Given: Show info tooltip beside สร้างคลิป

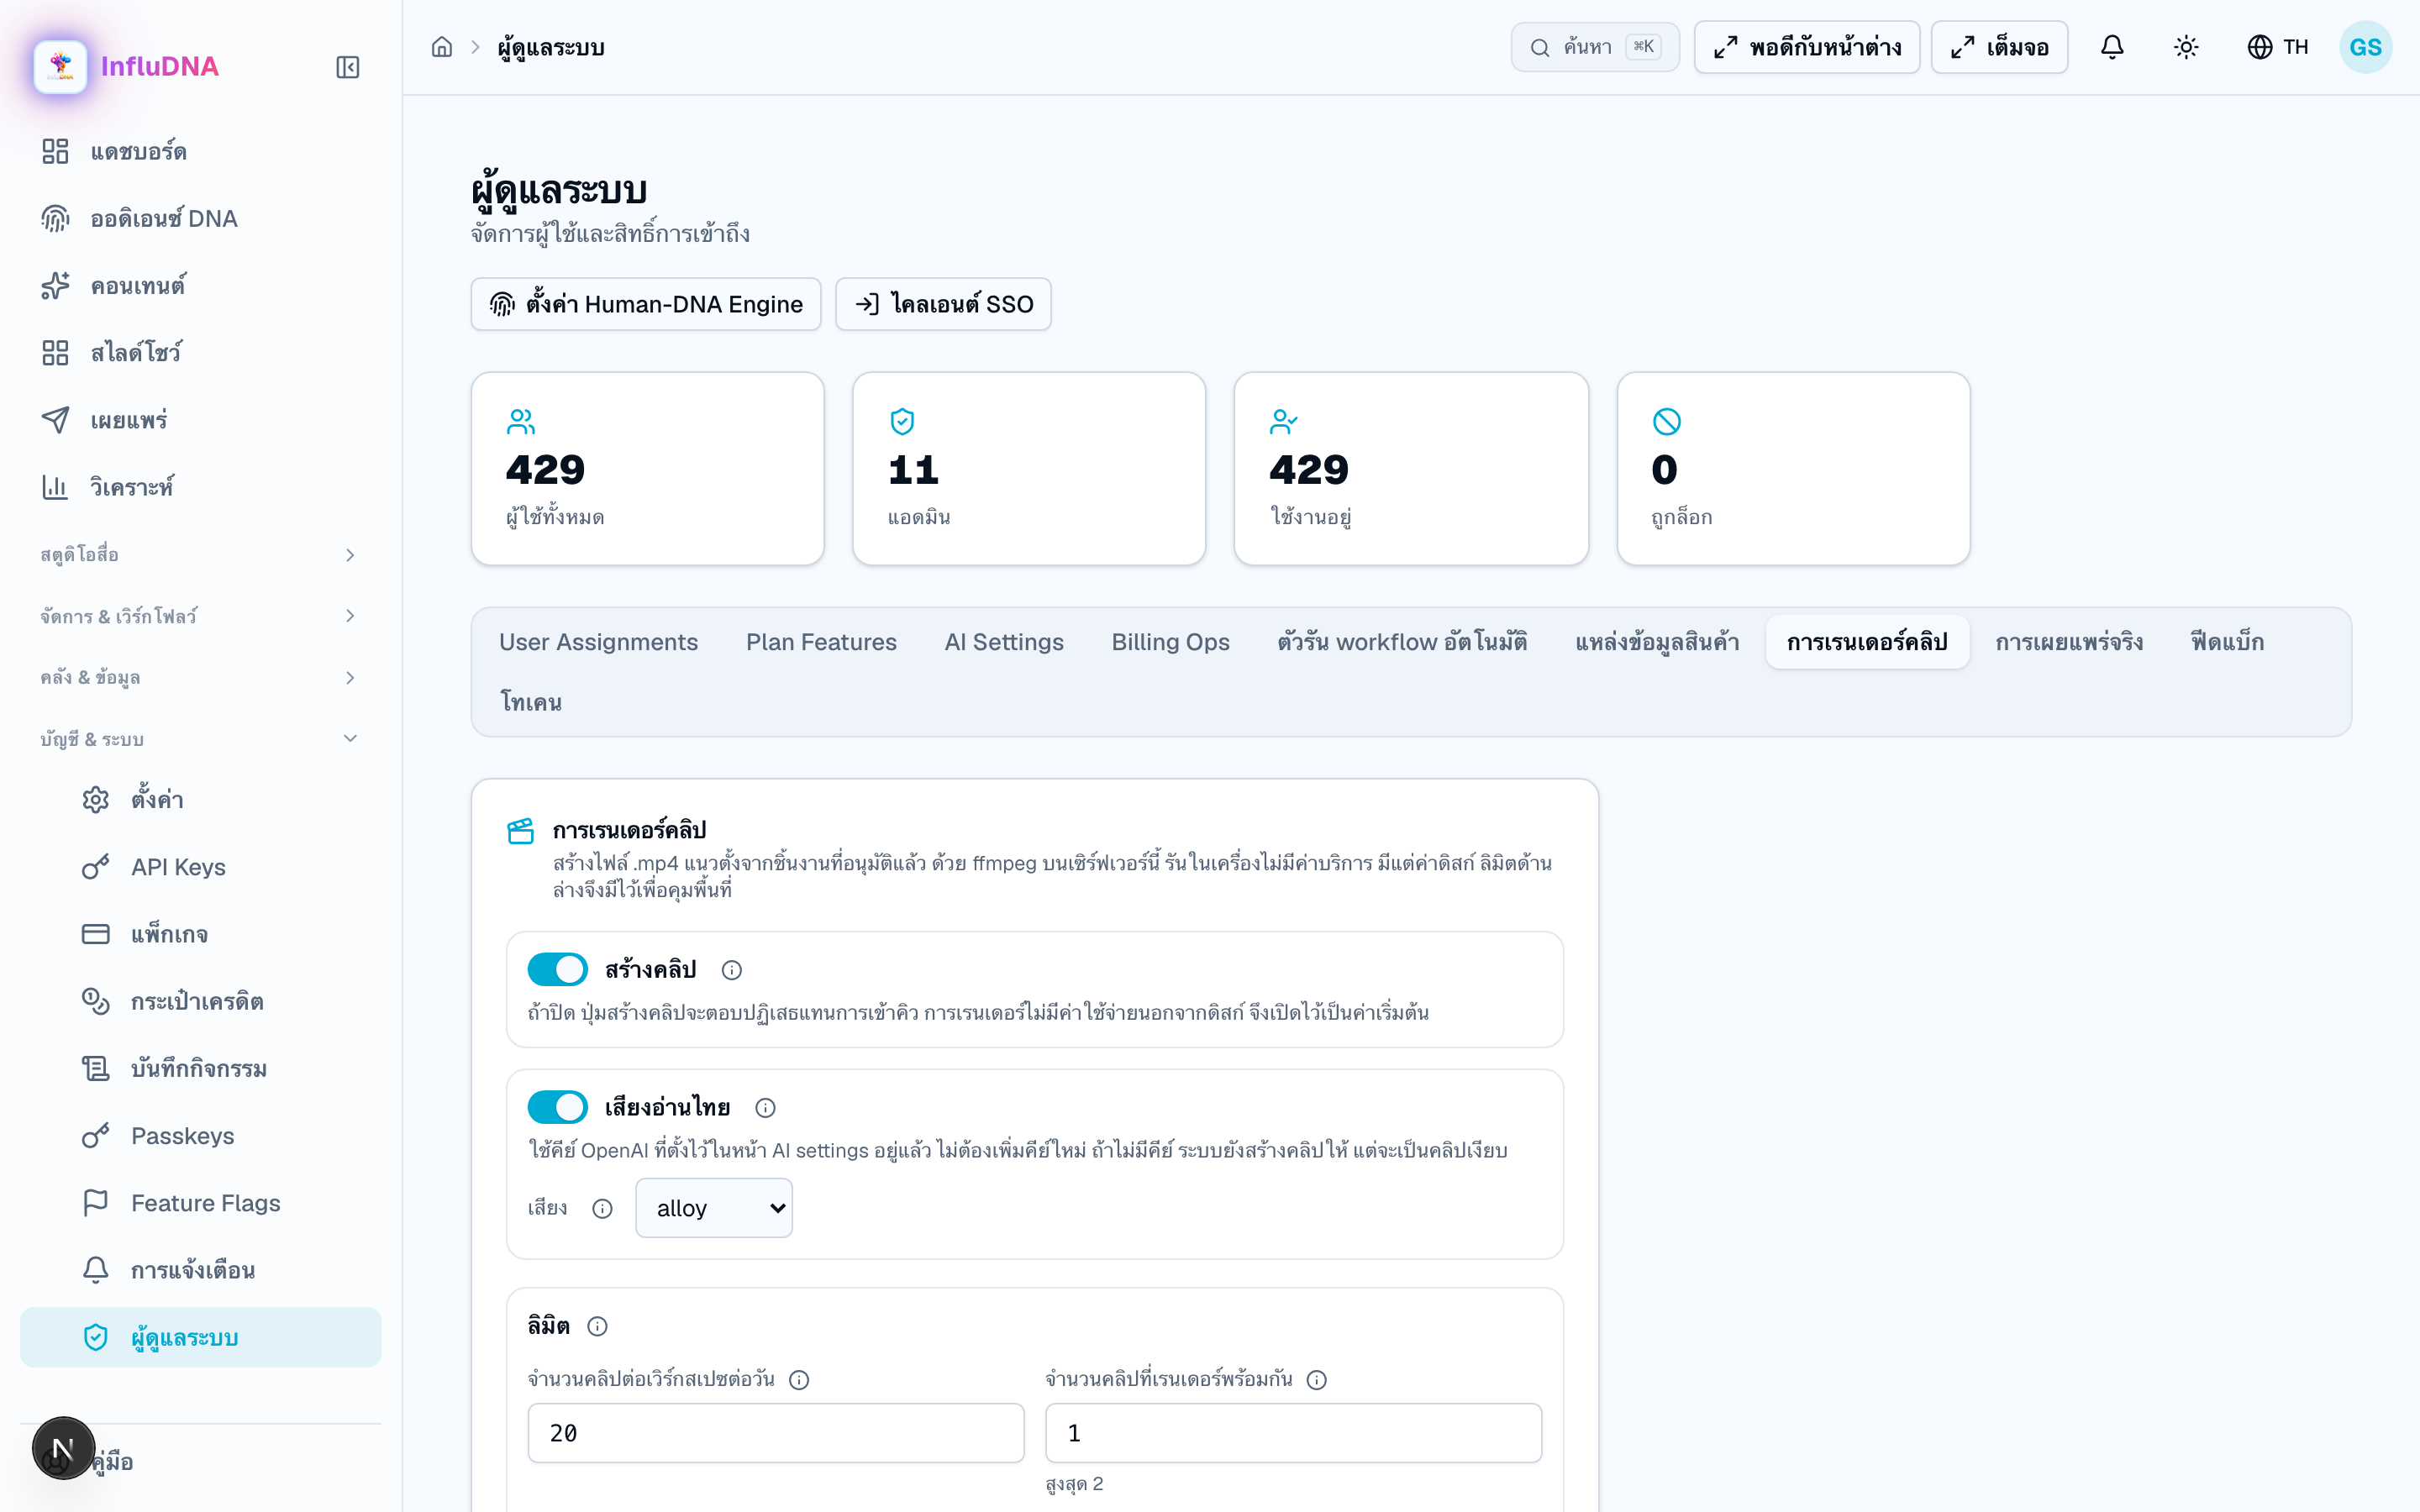Looking at the screenshot, I should tap(732, 970).
